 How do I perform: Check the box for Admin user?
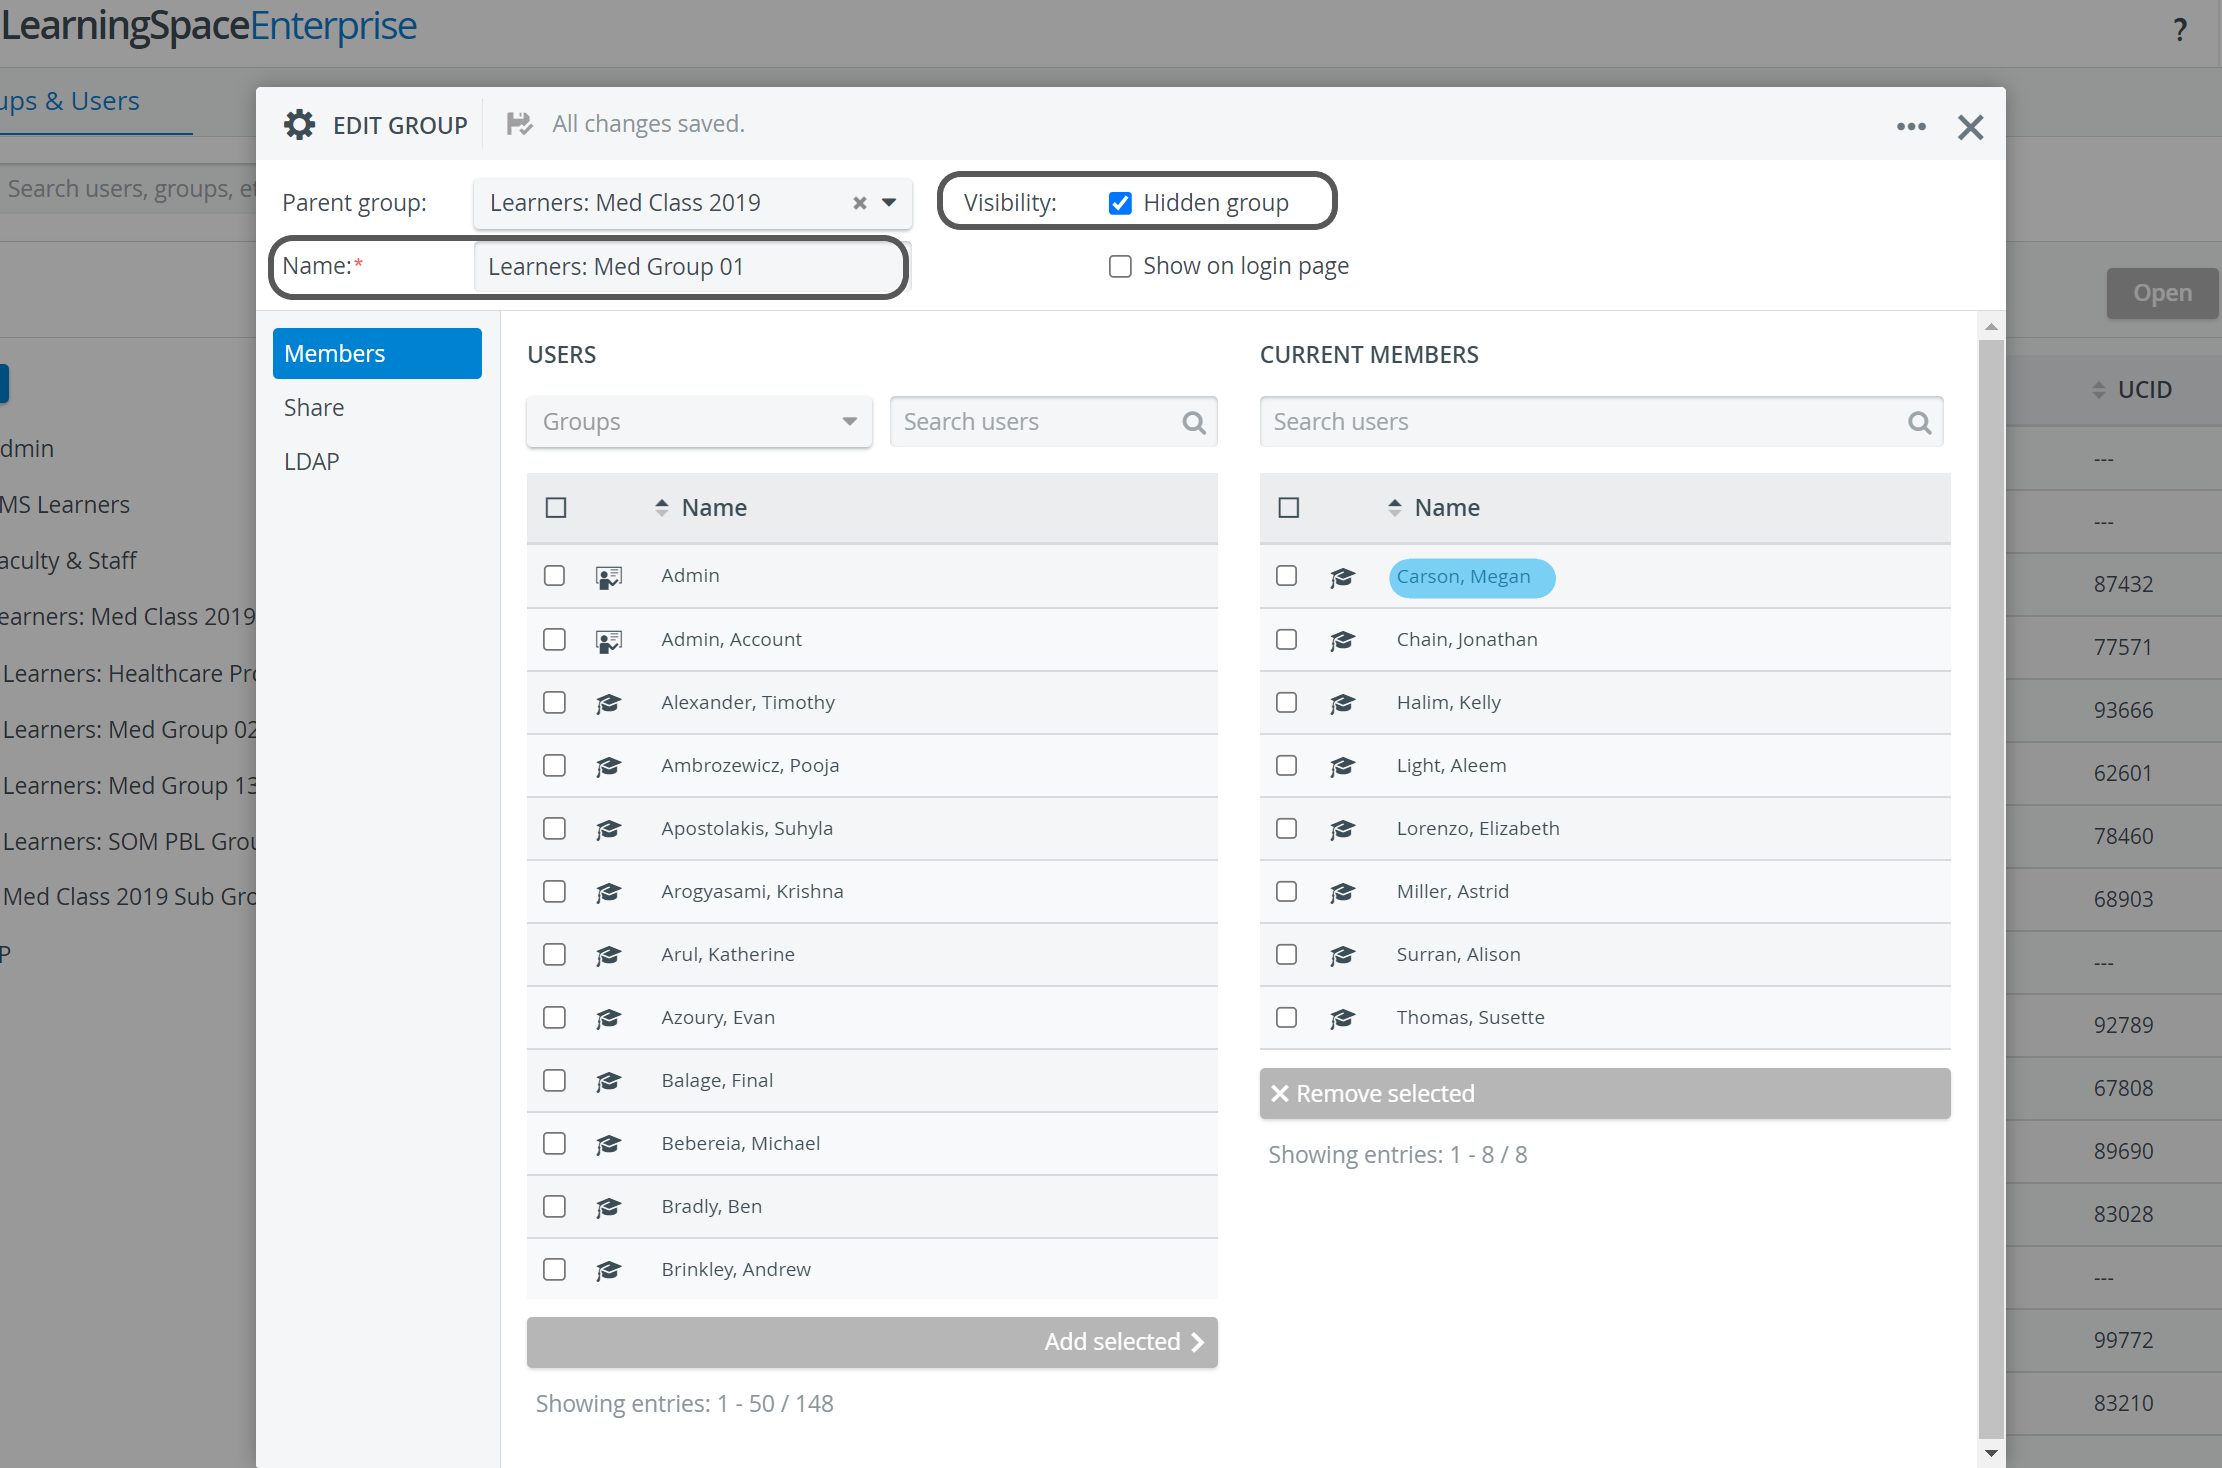click(554, 576)
